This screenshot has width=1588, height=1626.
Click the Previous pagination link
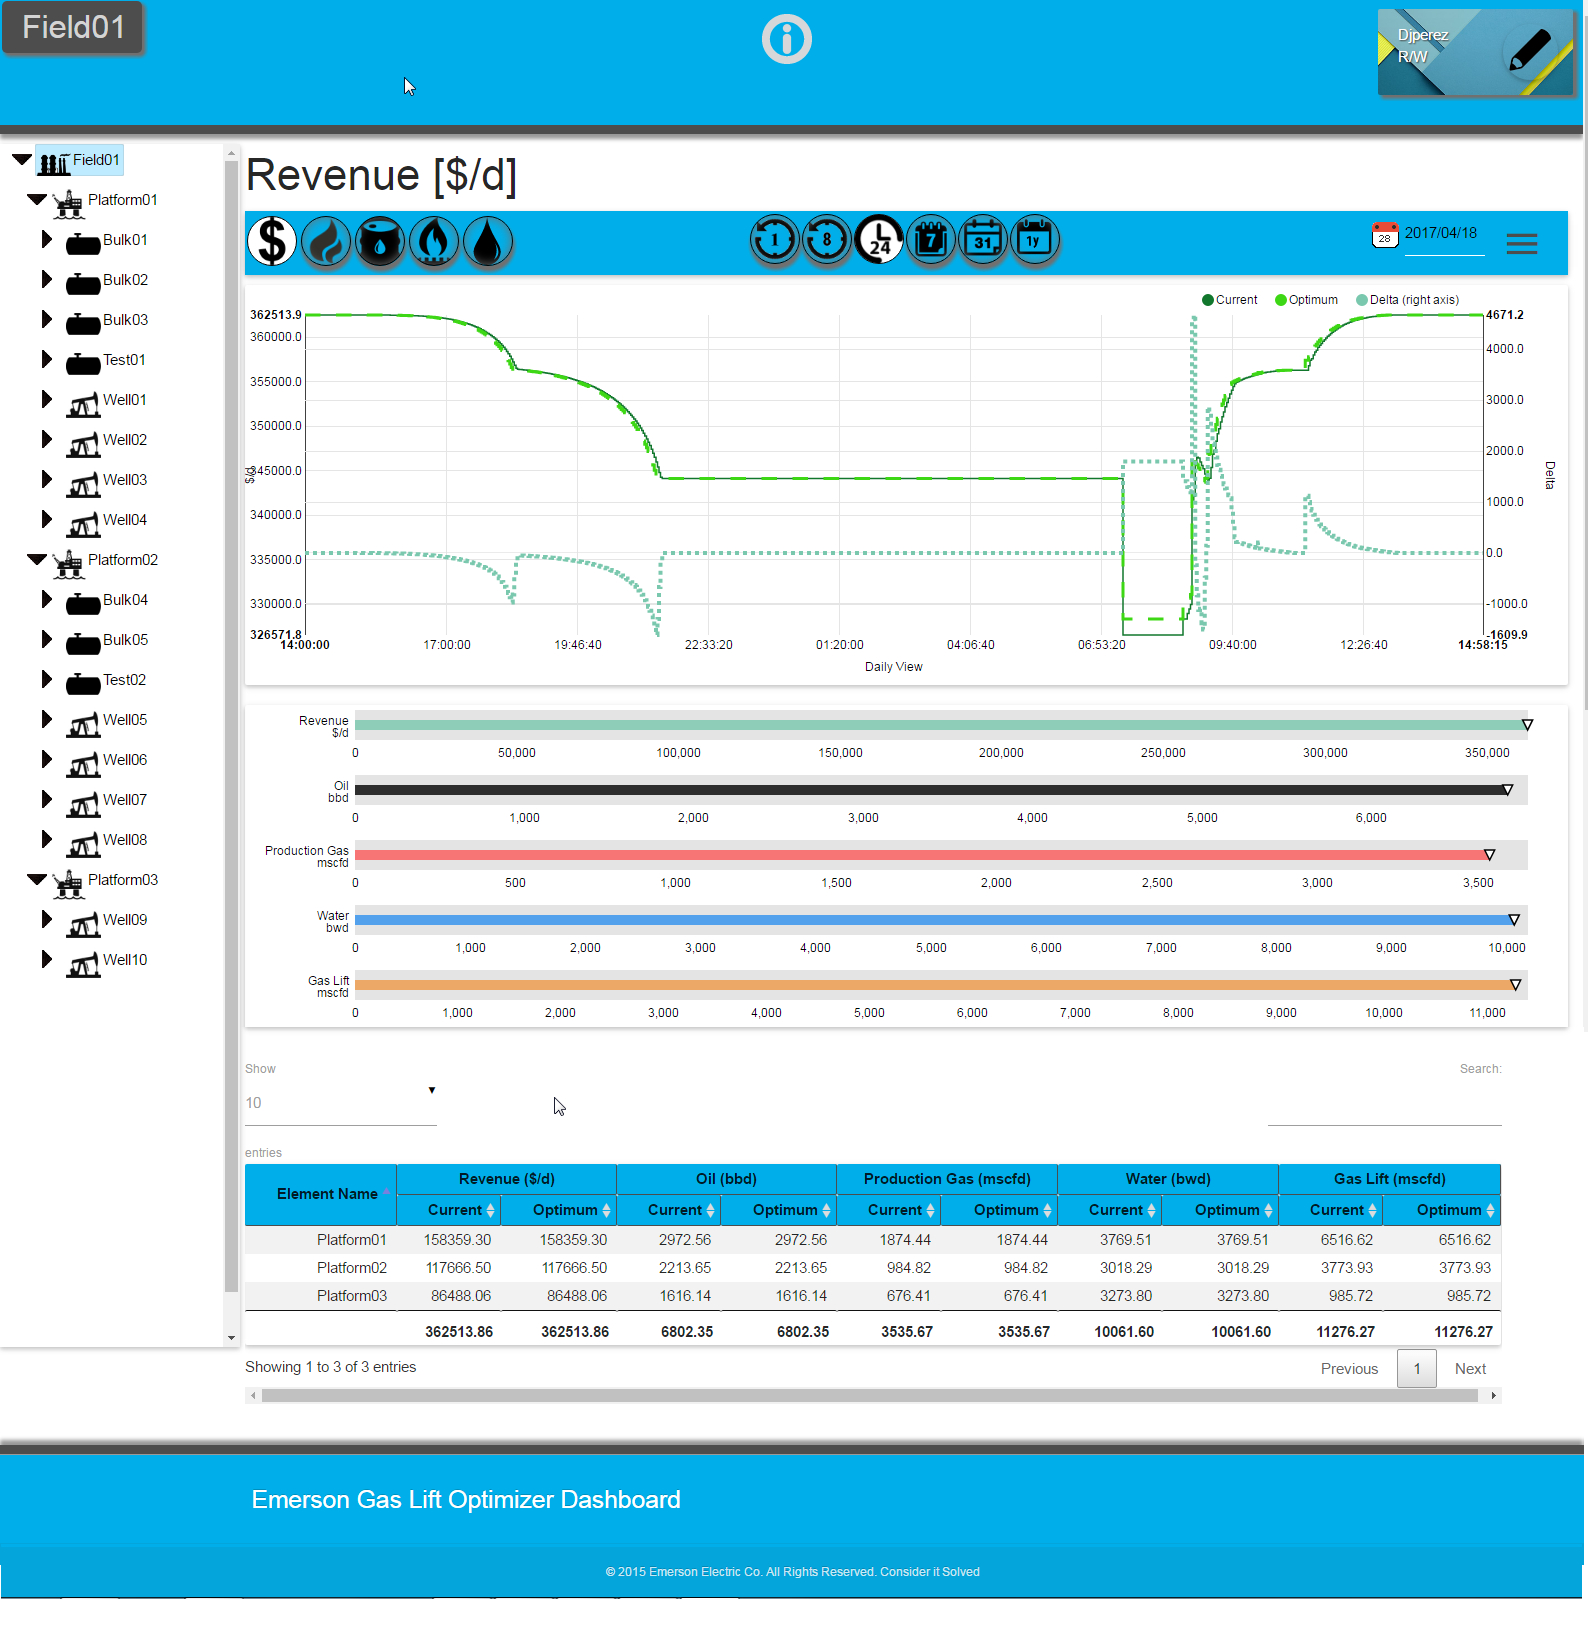click(x=1349, y=1369)
